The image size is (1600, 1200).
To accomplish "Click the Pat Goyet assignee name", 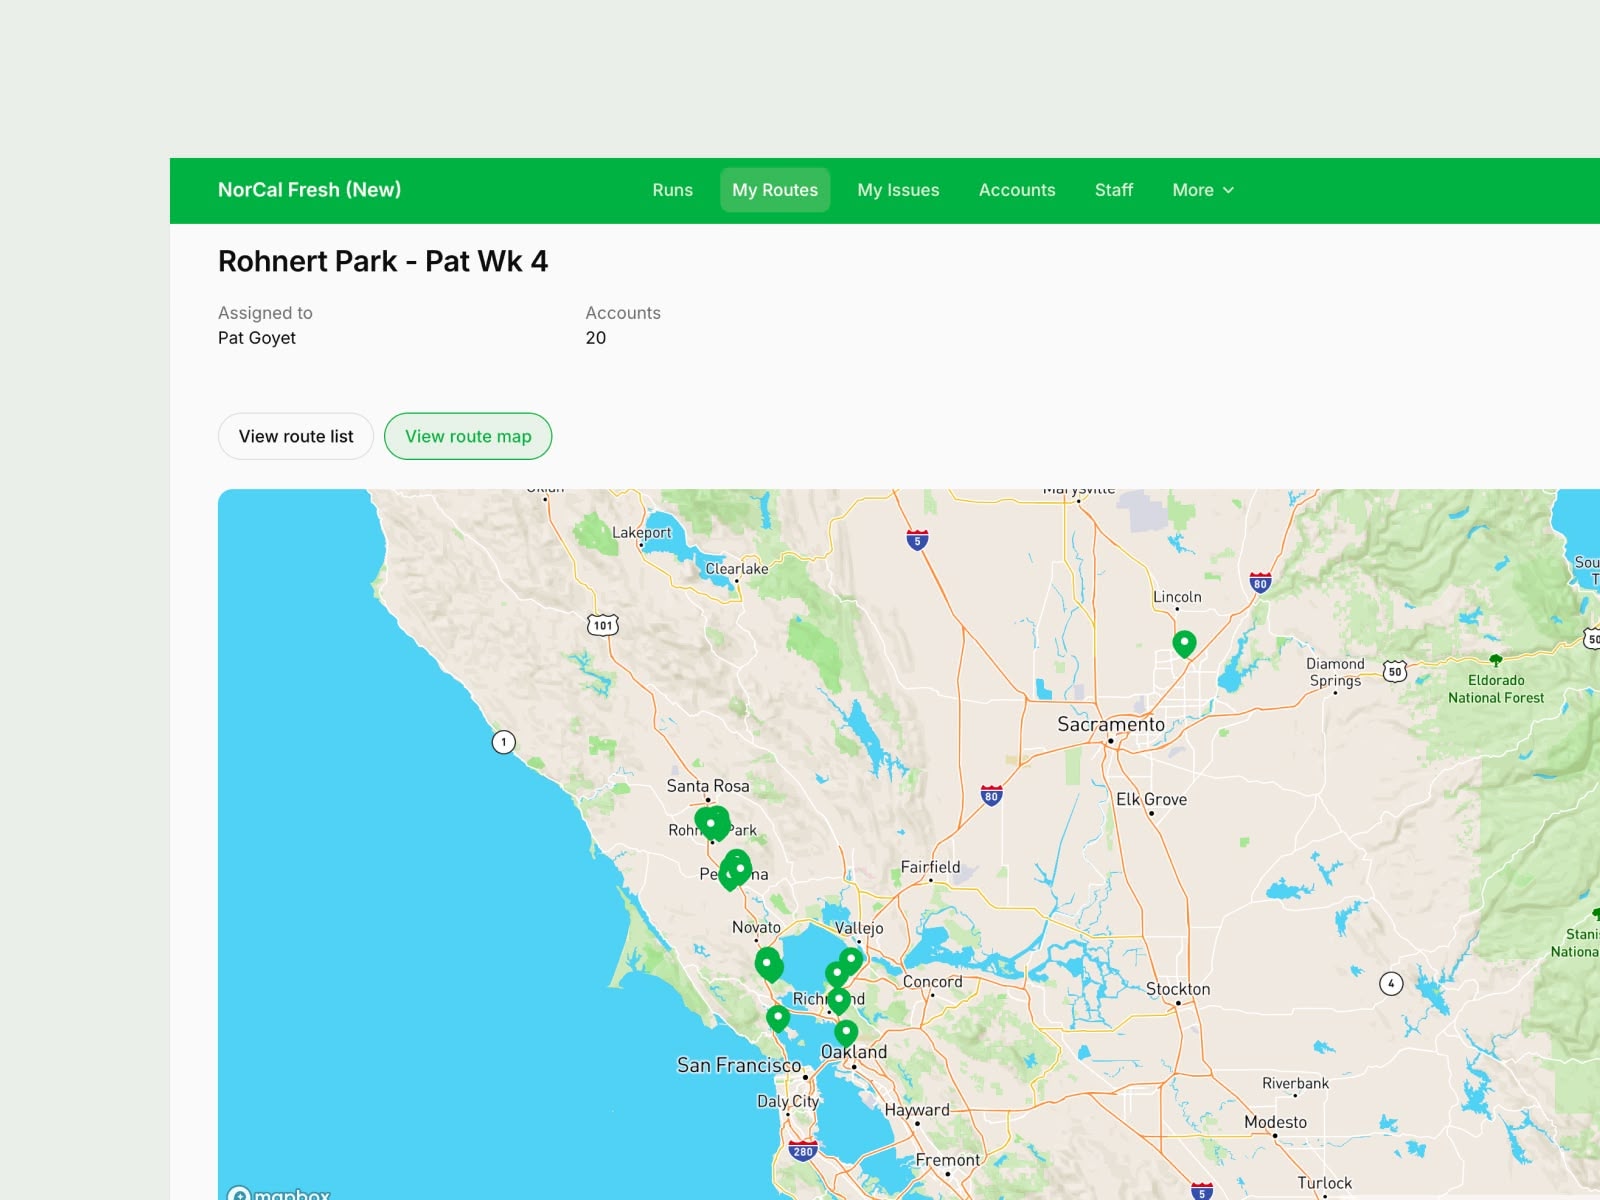I will click(257, 338).
